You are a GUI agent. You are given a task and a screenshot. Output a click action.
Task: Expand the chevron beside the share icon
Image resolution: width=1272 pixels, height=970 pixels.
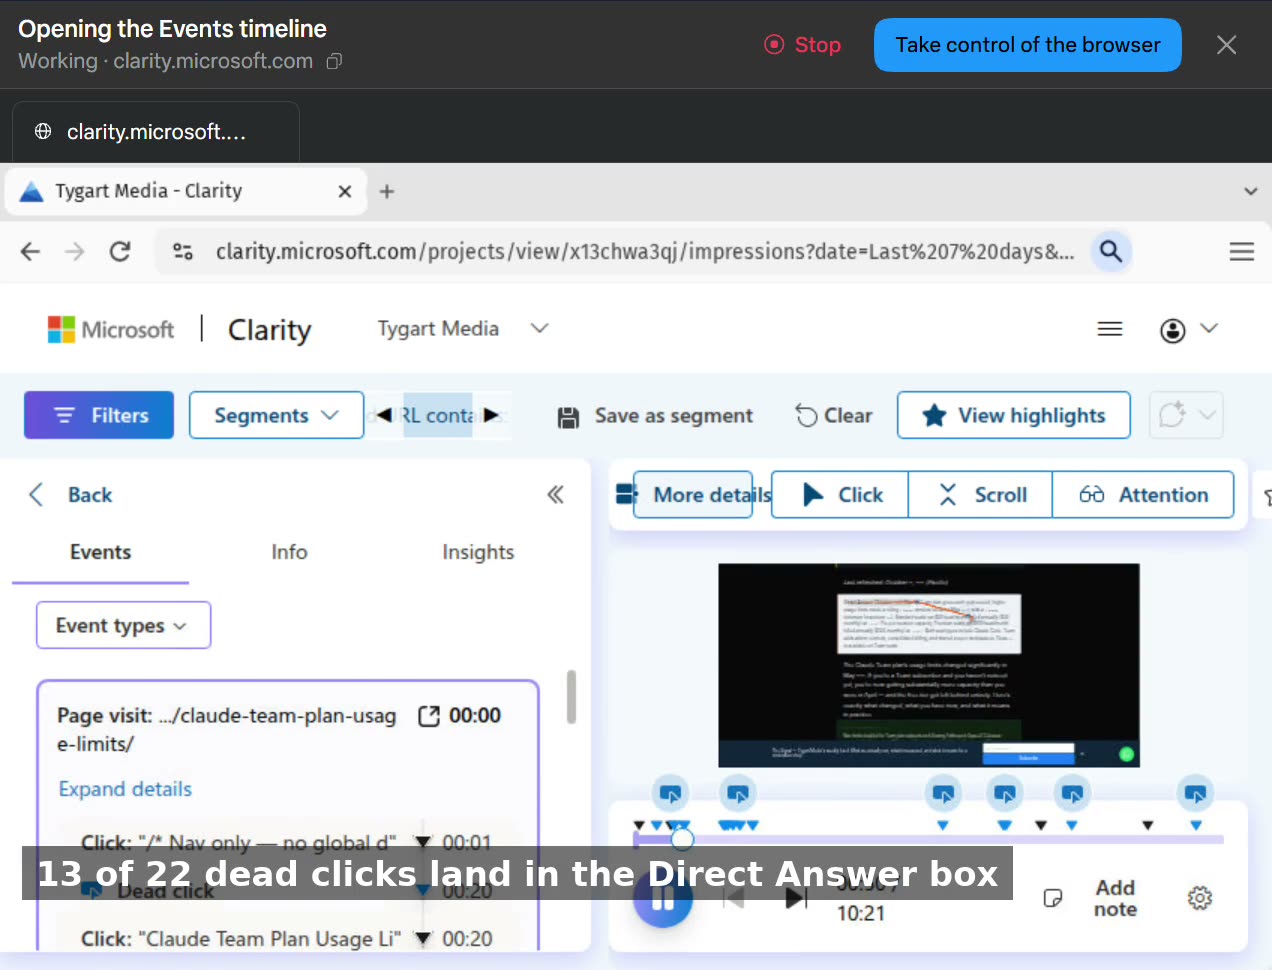1207,415
